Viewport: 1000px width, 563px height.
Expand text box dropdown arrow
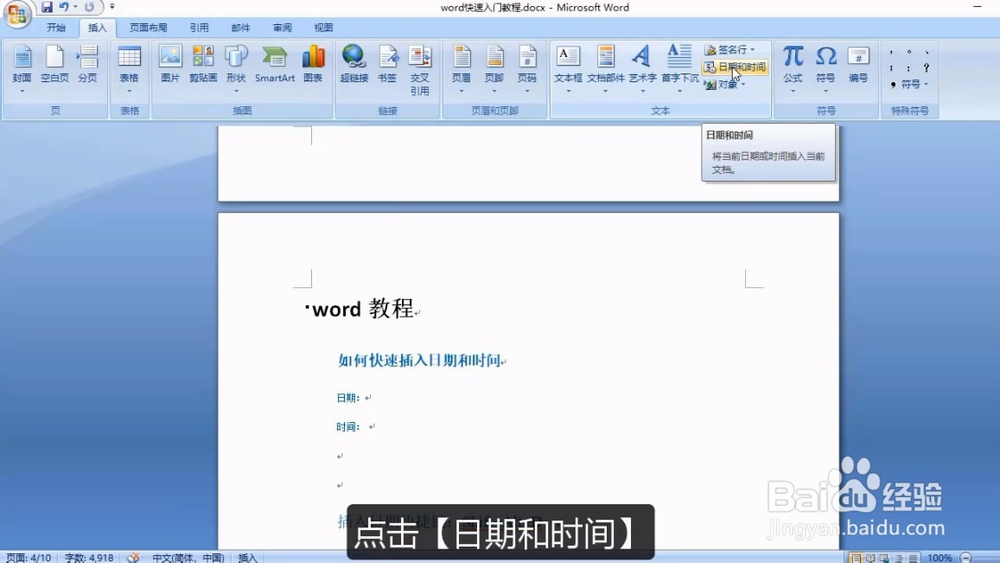point(568,91)
